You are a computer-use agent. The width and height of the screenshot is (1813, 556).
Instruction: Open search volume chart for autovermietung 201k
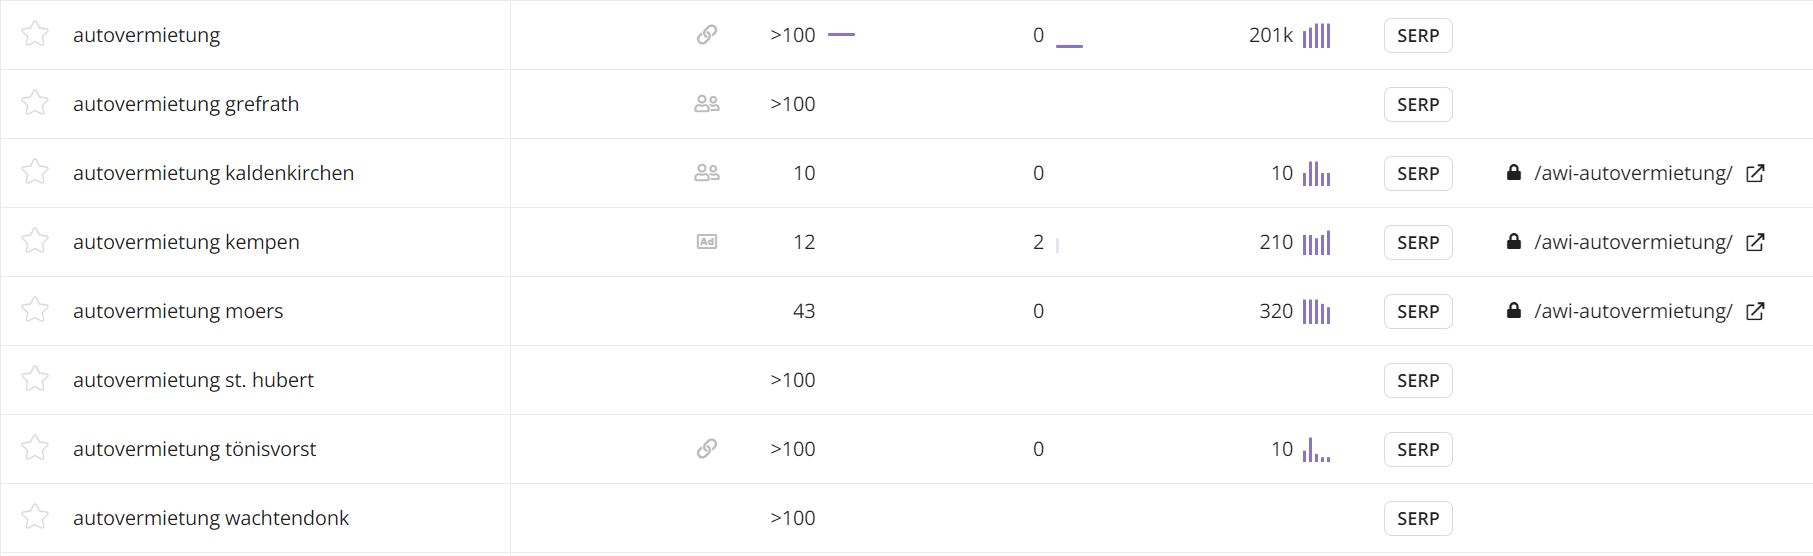coord(1316,35)
